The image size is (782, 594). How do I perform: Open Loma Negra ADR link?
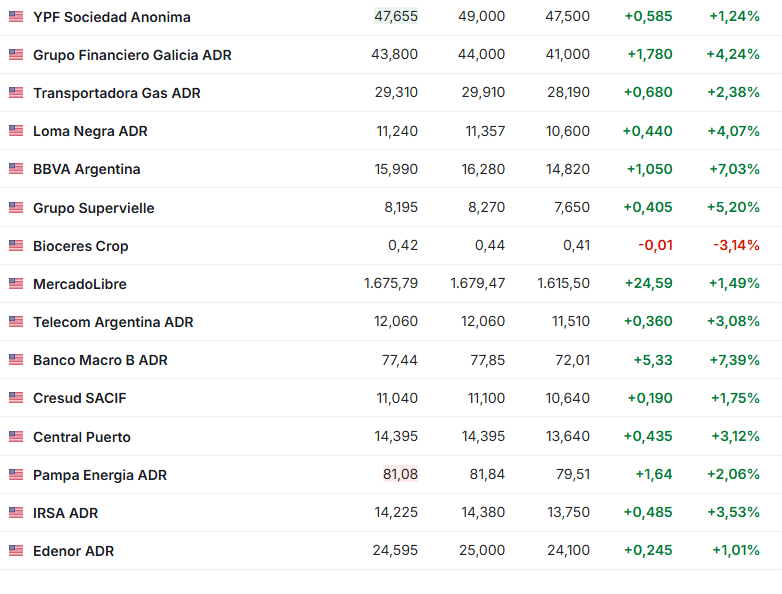(x=90, y=131)
